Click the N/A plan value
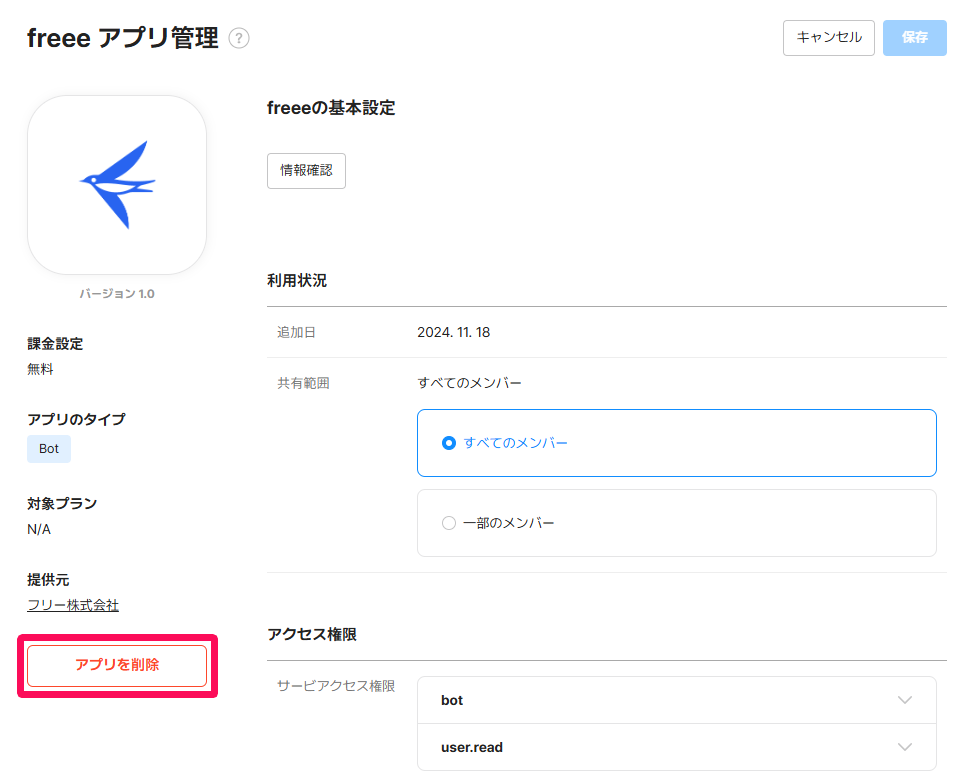965x782 pixels. pyautogui.click(x=39, y=529)
